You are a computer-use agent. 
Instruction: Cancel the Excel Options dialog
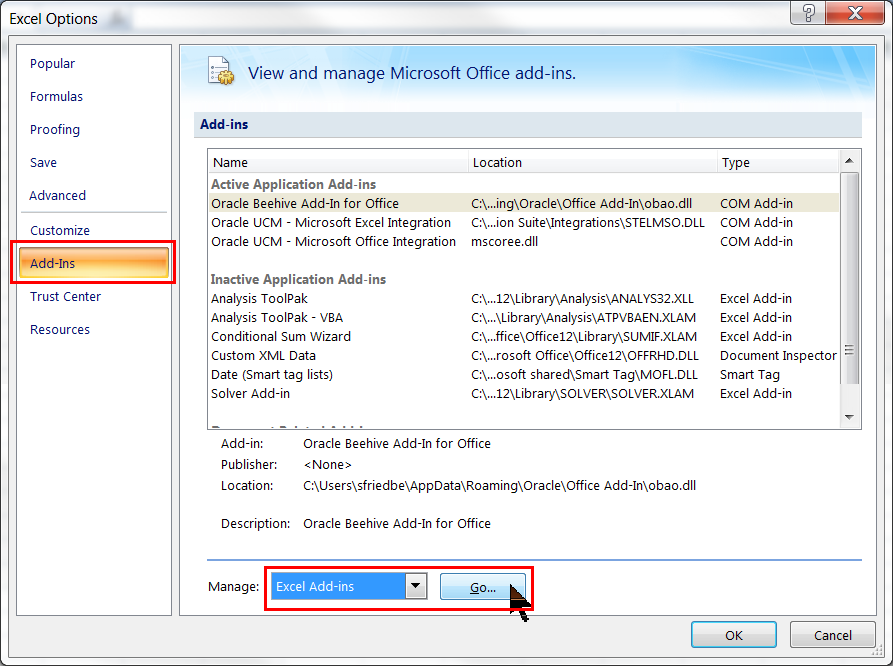coord(832,635)
